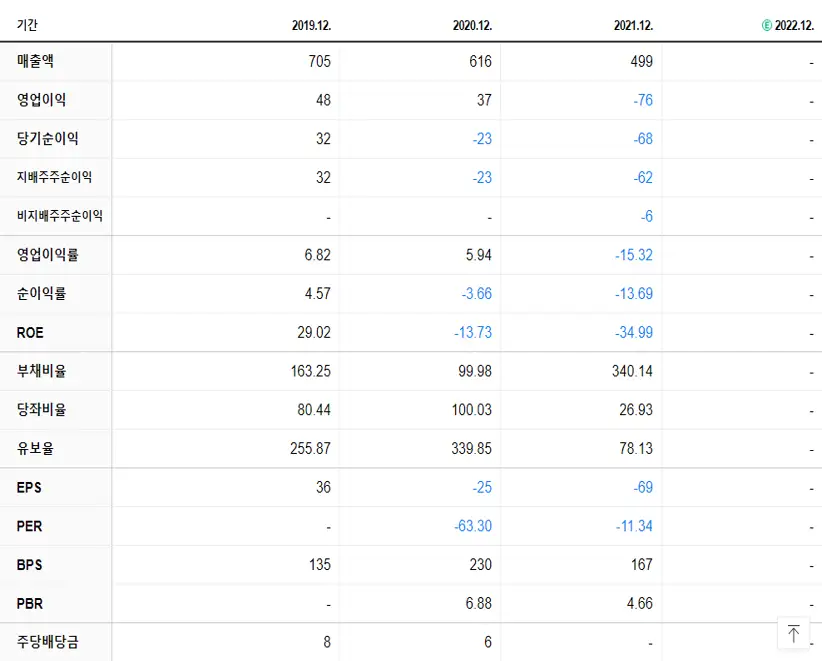822x661 pixels.
Task: Select debt ratio value 163.25
Action: (x=311, y=371)
